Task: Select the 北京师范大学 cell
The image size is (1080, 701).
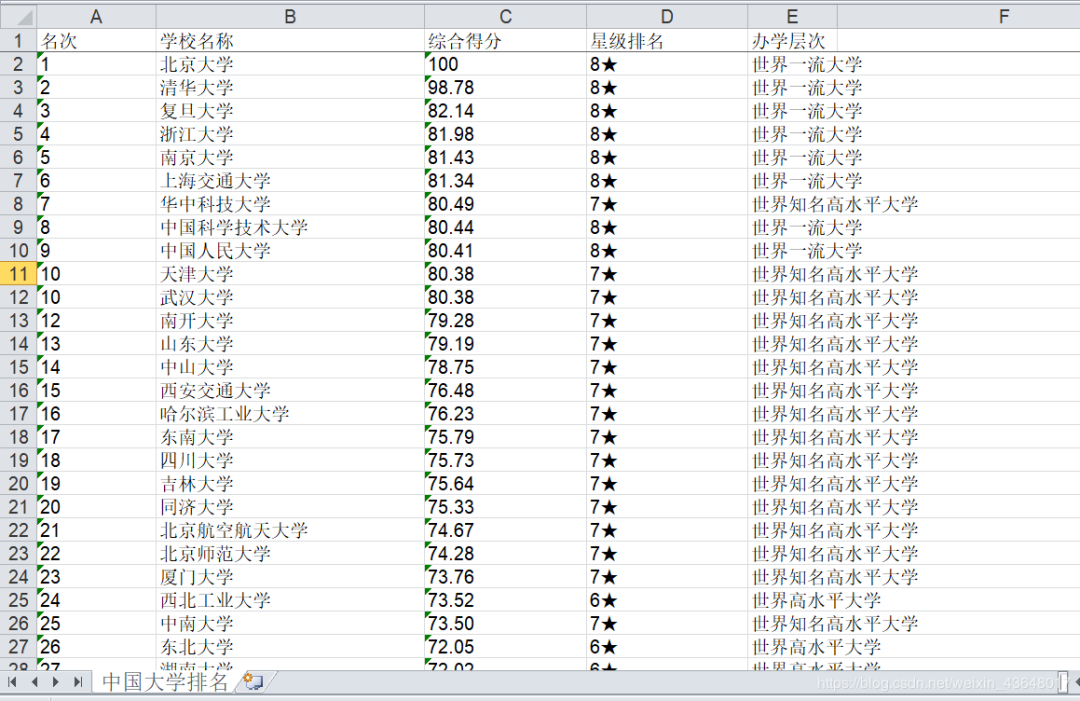Action: (x=290, y=554)
